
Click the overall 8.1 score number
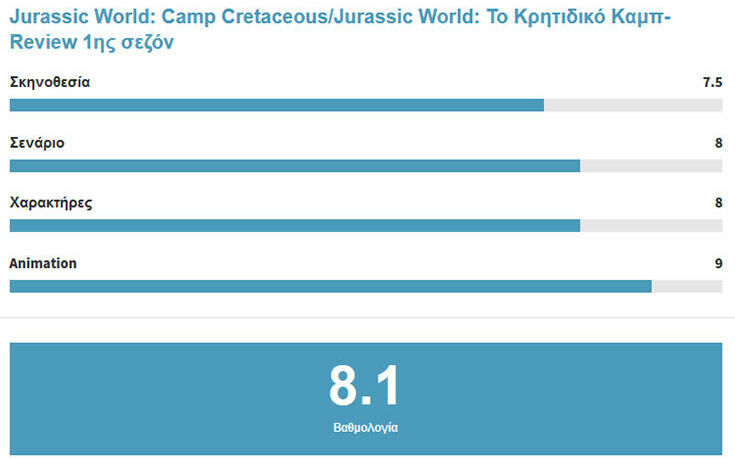point(365,387)
